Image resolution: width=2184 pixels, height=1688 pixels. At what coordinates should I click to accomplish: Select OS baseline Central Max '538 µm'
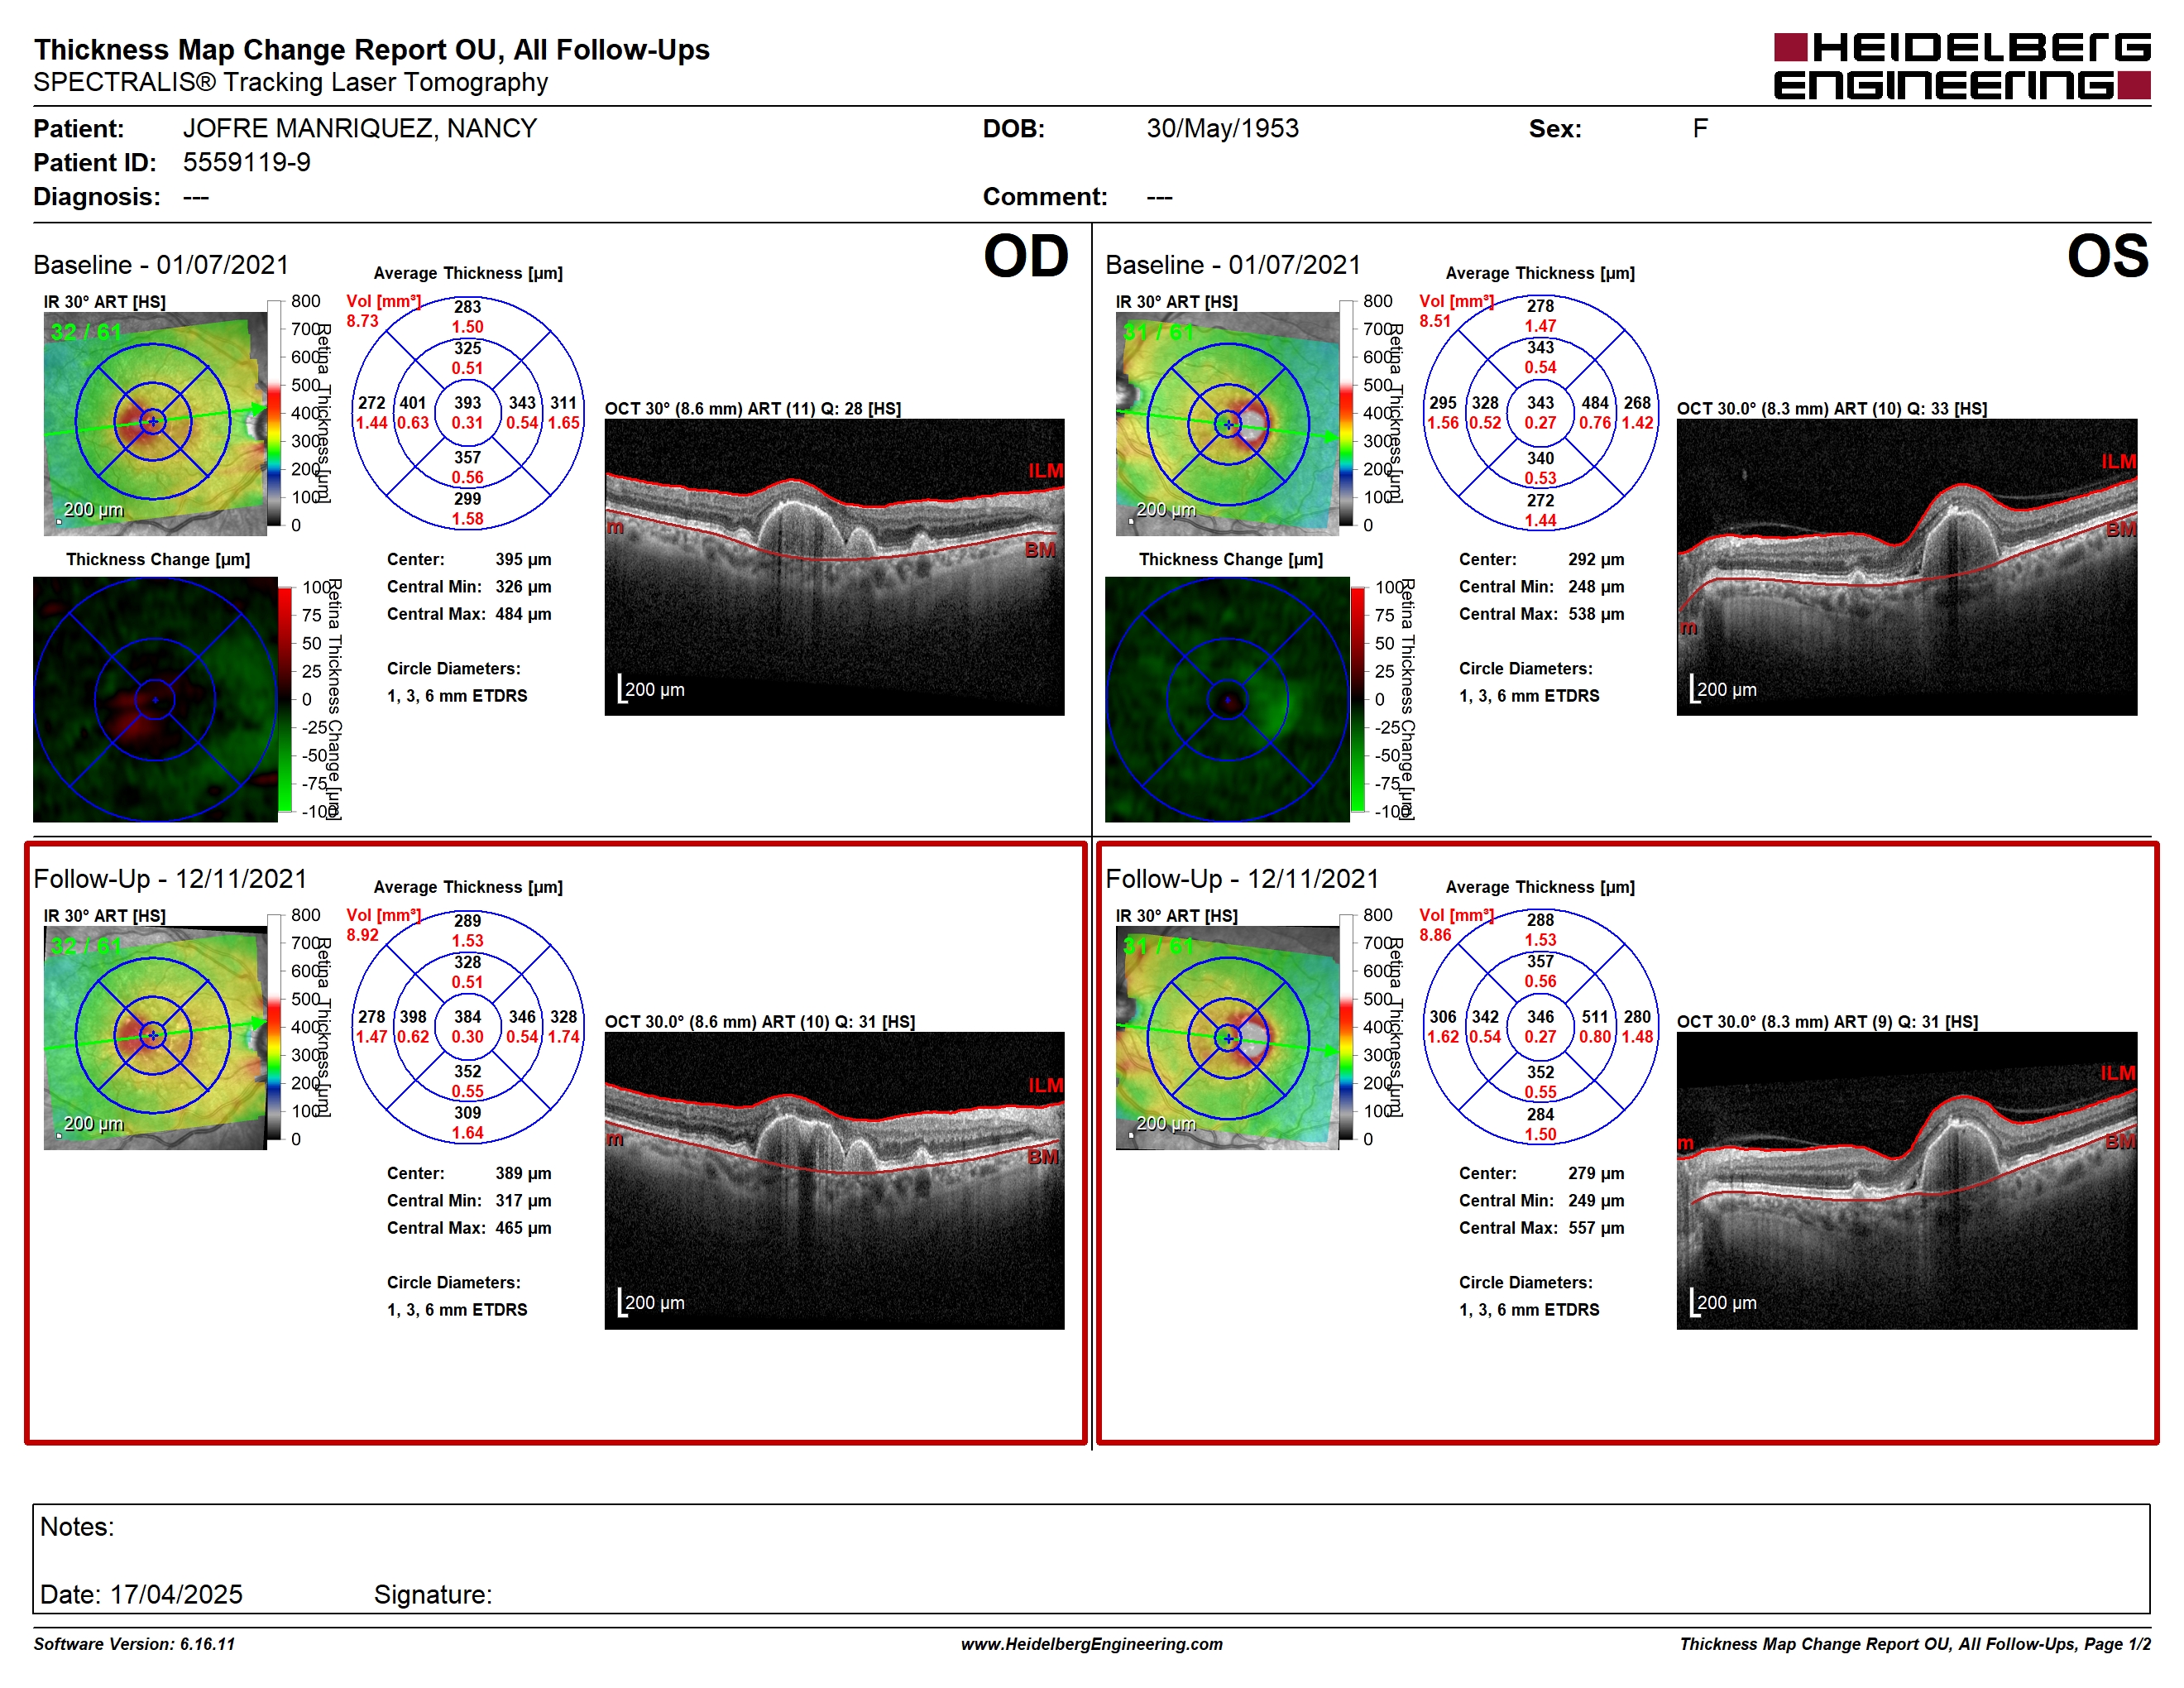click(x=1596, y=614)
